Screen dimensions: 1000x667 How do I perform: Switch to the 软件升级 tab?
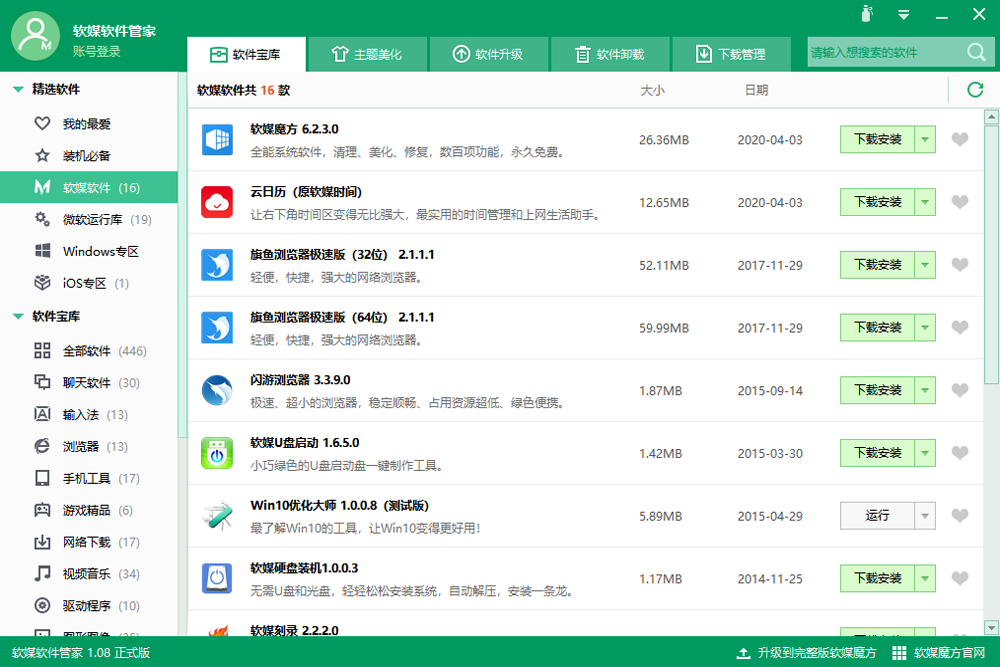pos(489,54)
